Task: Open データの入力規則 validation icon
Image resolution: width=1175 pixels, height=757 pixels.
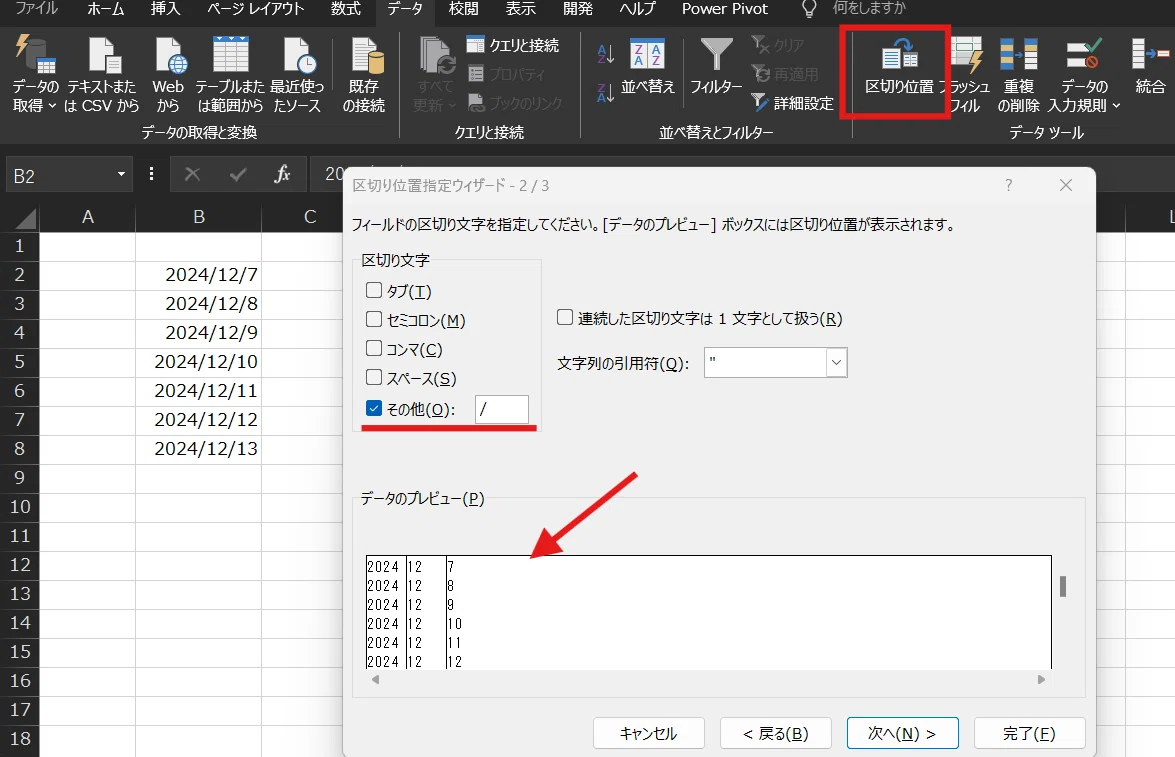Action: tap(1084, 55)
